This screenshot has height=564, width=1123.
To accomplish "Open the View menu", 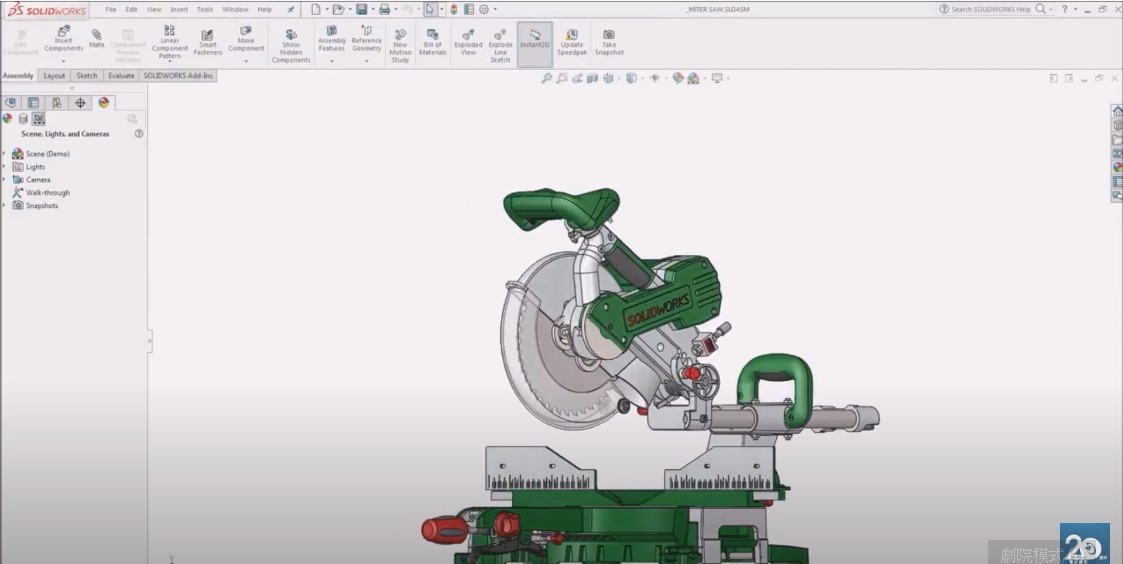I will coord(154,9).
